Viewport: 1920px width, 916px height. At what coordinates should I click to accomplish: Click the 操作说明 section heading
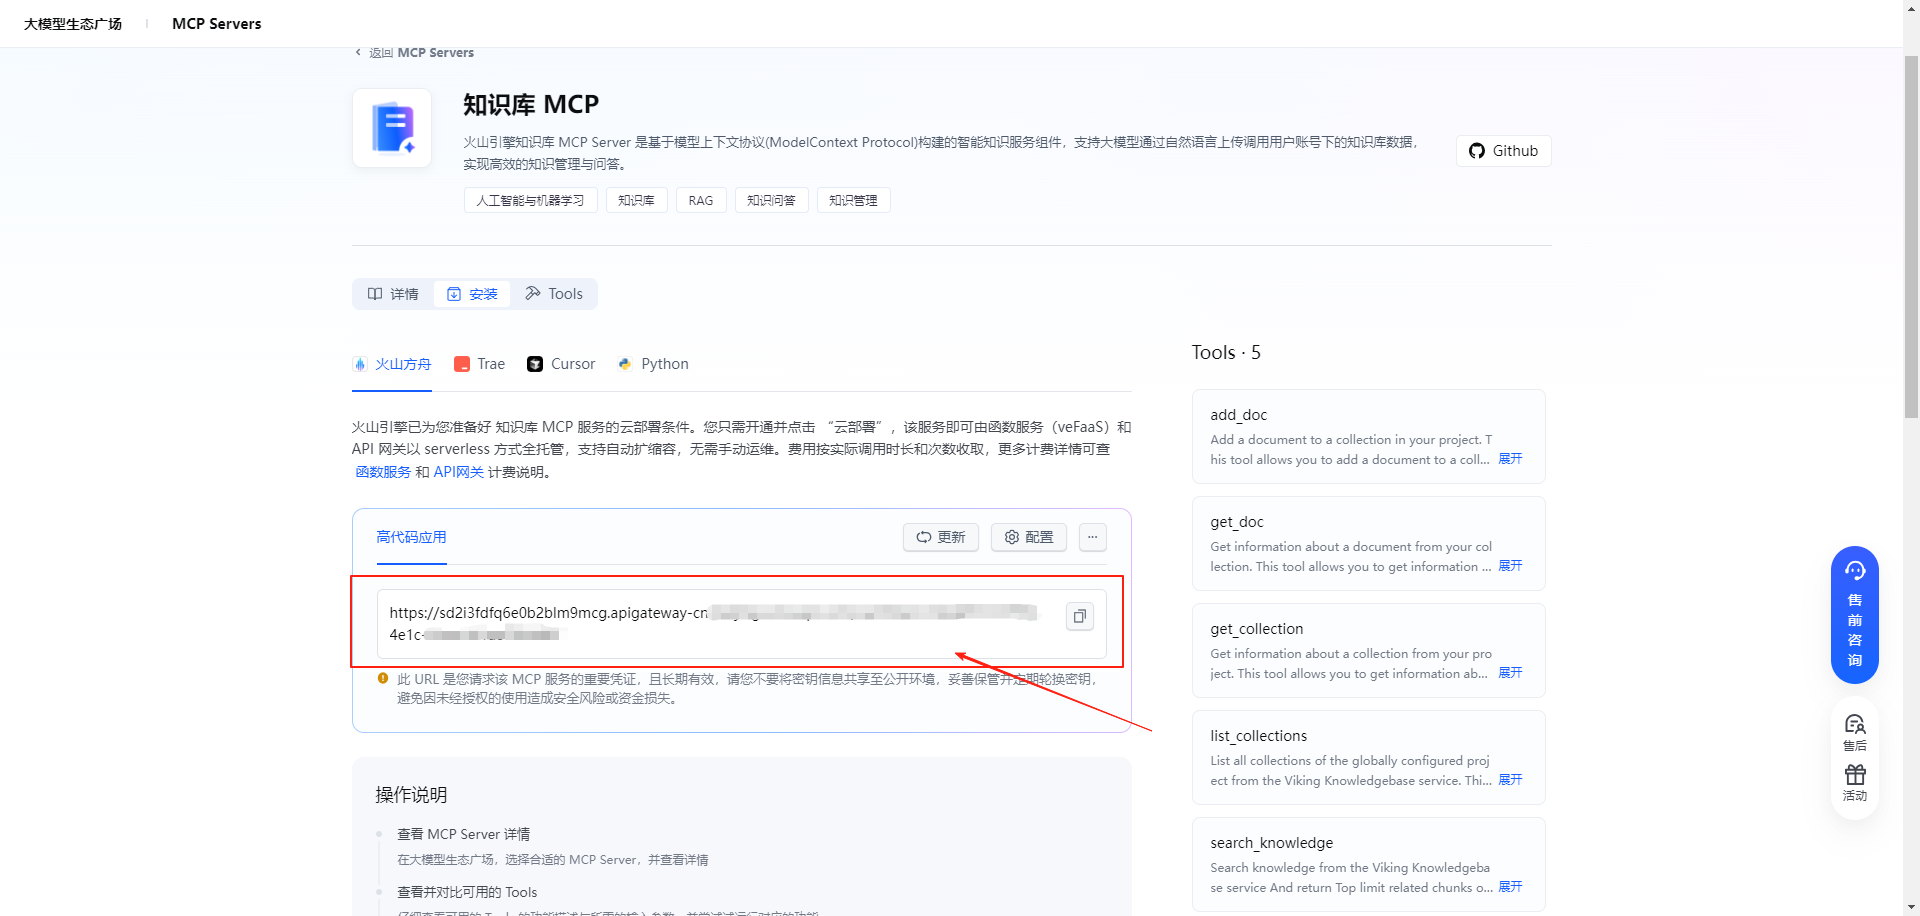tap(411, 795)
